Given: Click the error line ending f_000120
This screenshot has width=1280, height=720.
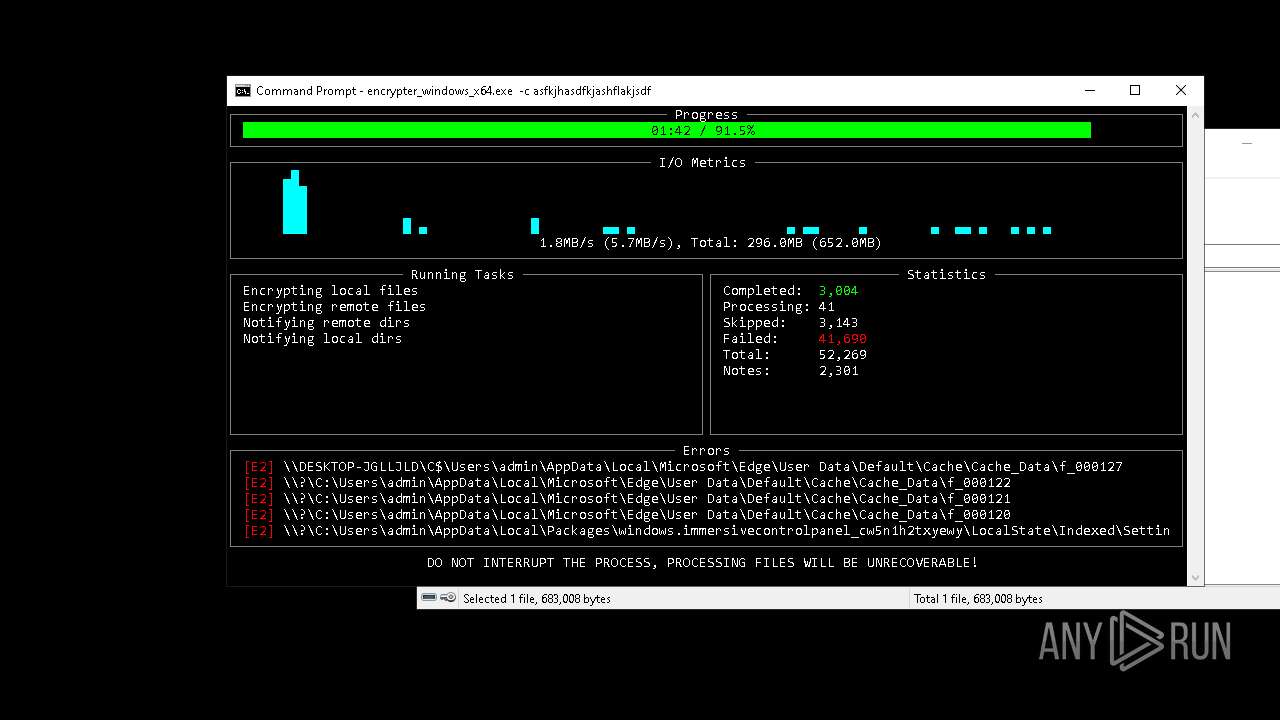Looking at the screenshot, I should pos(627,515).
